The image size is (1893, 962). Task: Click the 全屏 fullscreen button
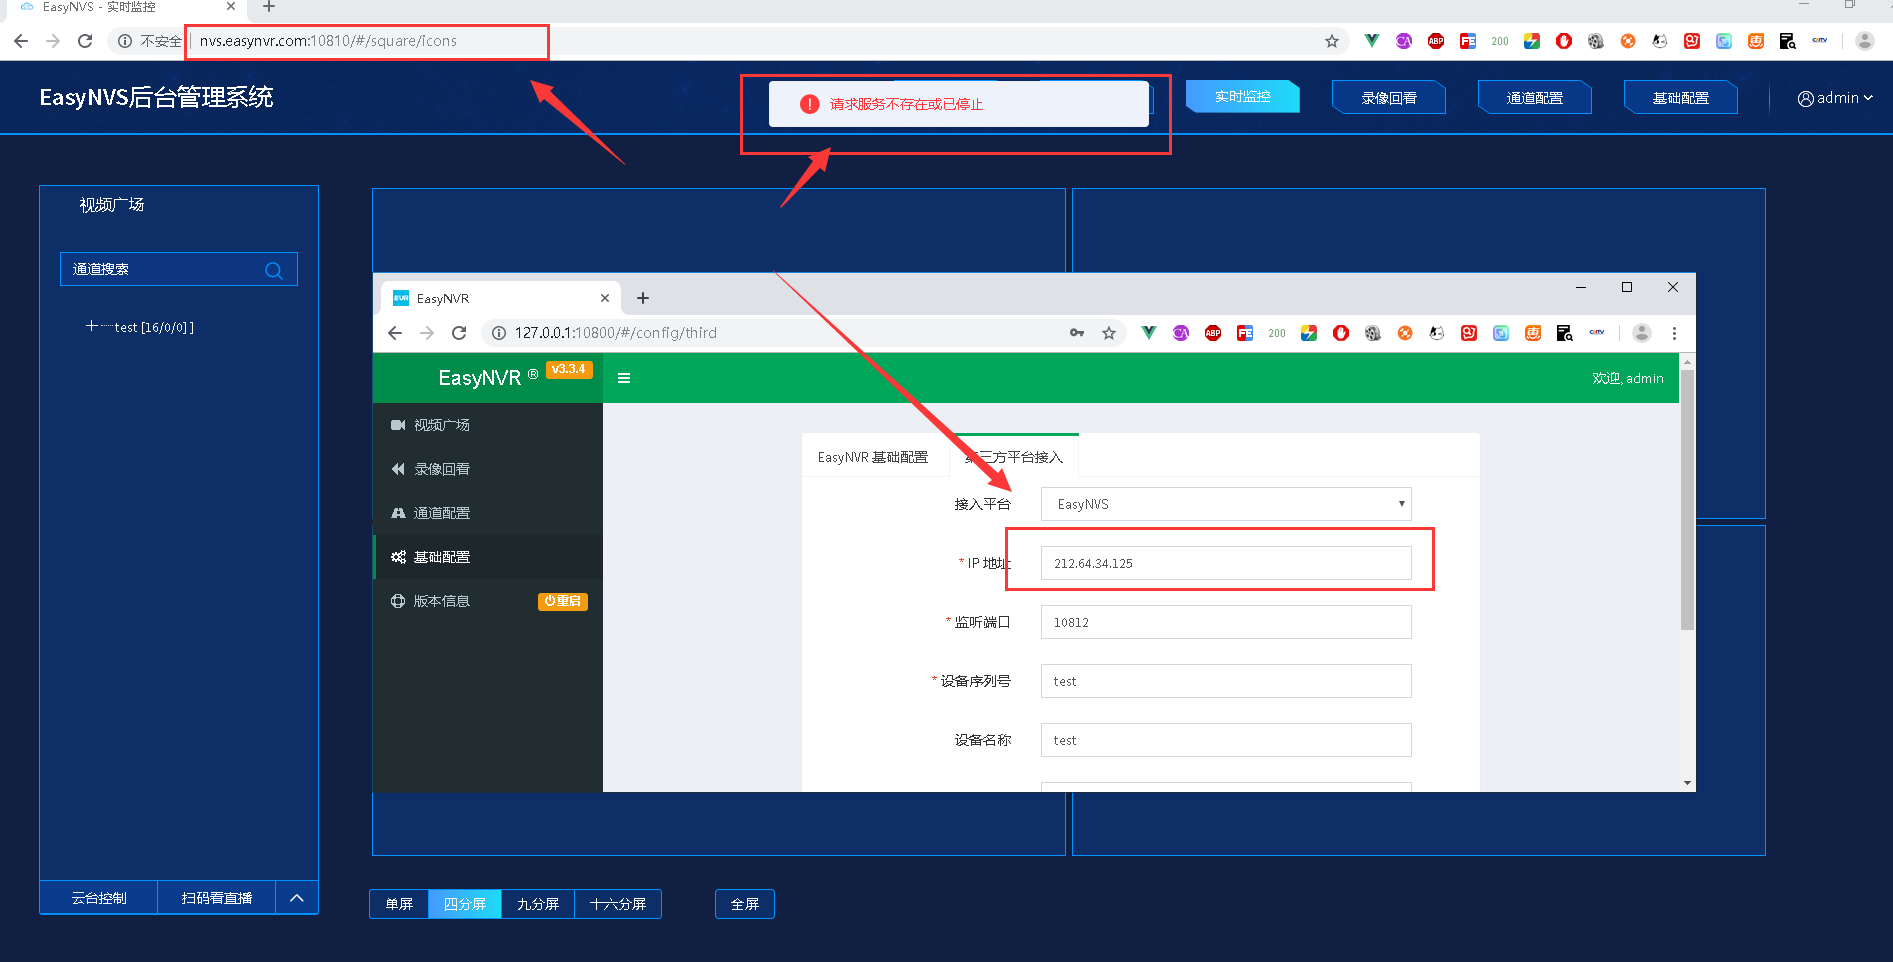745,904
